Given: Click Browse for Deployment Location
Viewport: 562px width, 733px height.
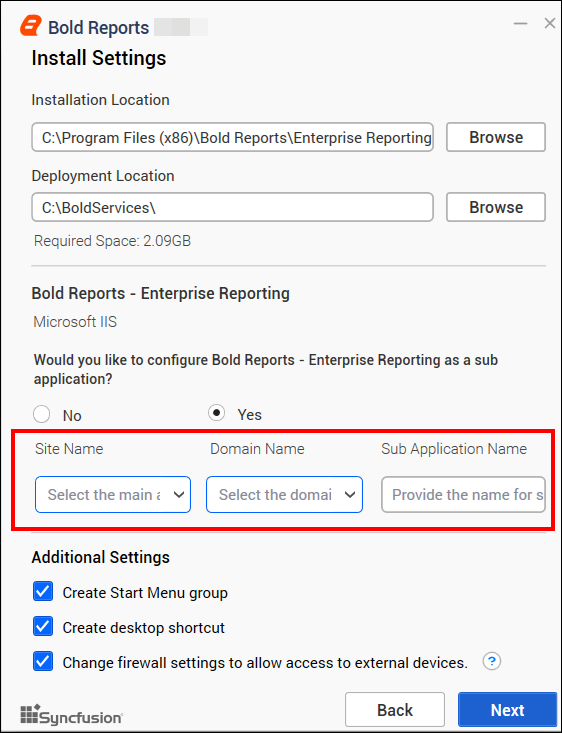Looking at the screenshot, I should [496, 207].
